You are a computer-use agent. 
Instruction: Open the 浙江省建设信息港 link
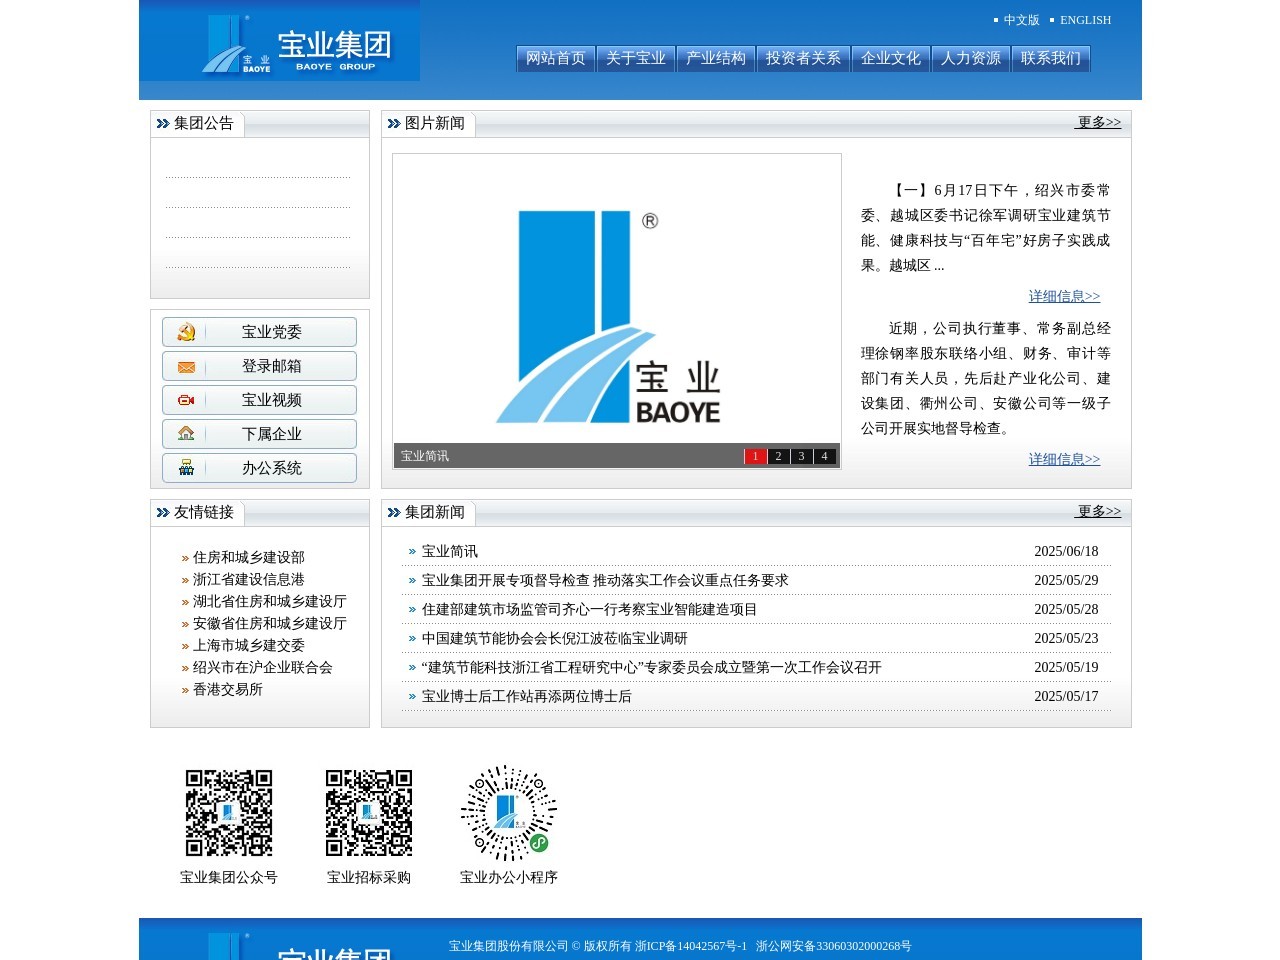coord(248,579)
